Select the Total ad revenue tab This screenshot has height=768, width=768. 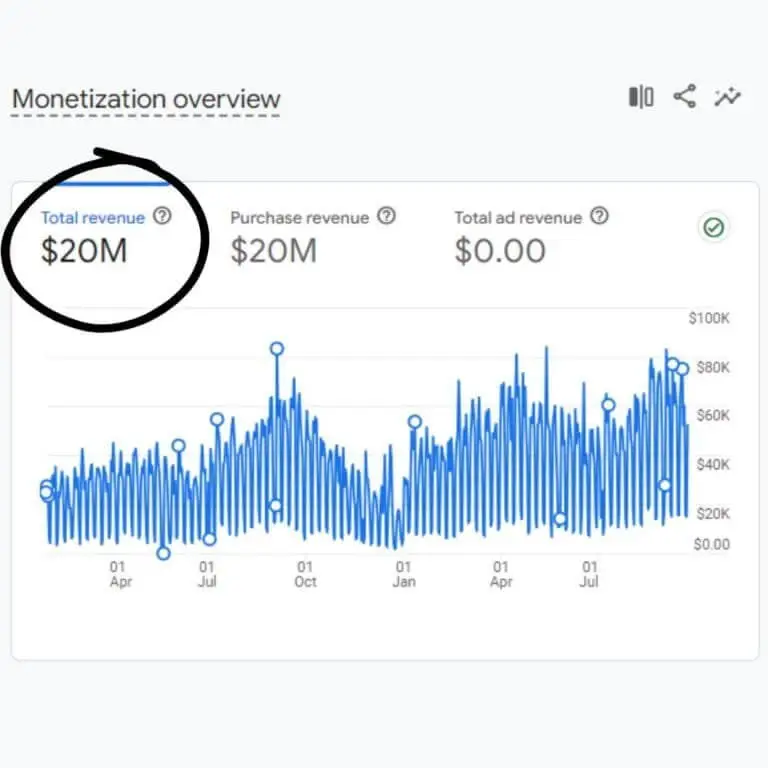tap(517, 217)
